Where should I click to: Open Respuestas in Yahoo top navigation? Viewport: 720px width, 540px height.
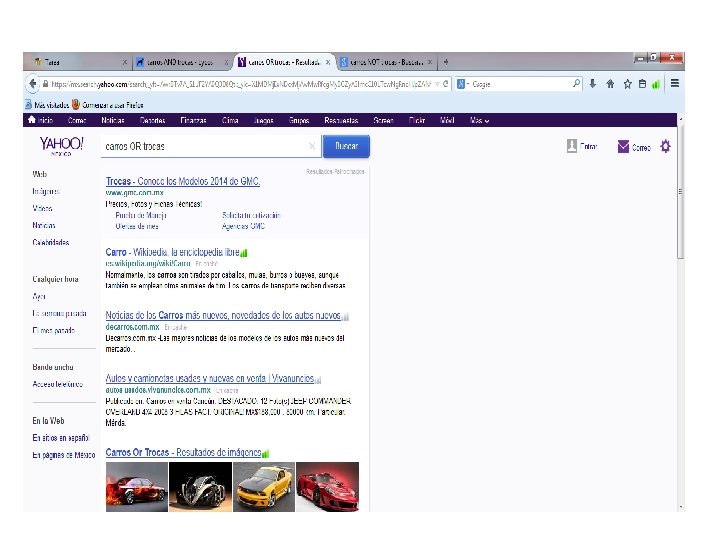pyautogui.click(x=341, y=120)
